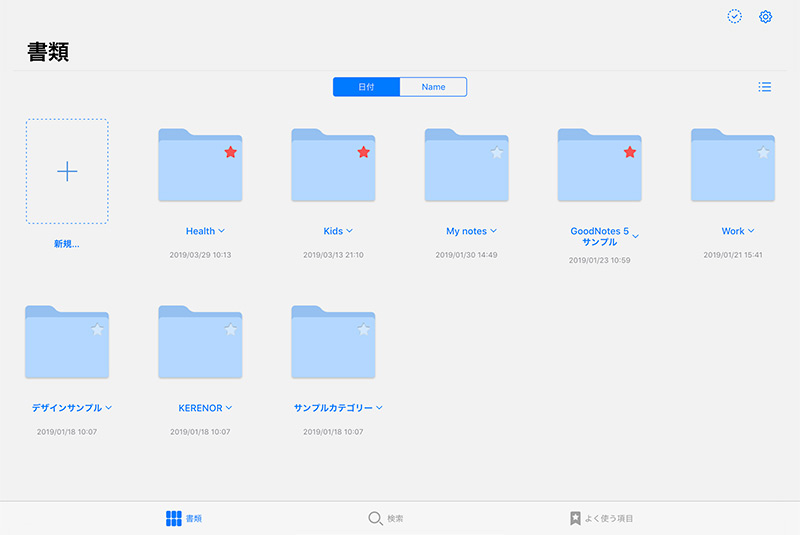Favorite the デザインサンプル folder star
This screenshot has height=535, width=800.
tap(97, 329)
